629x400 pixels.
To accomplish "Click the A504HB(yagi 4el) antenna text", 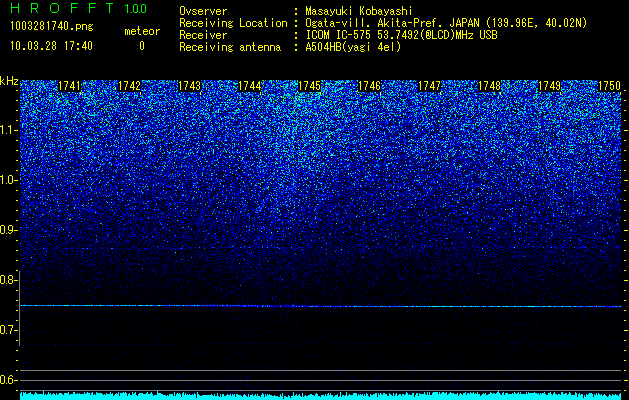I will [353, 47].
